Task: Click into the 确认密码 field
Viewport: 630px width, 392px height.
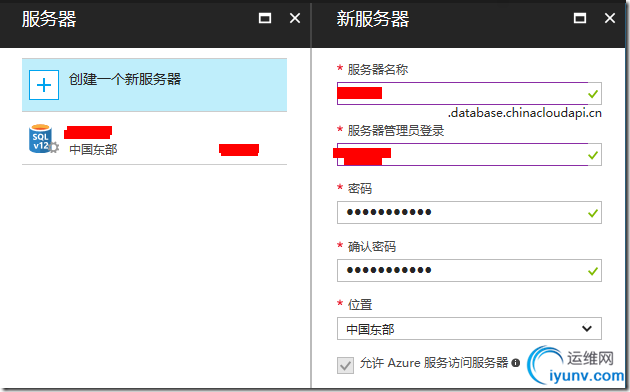Action: 469,270
